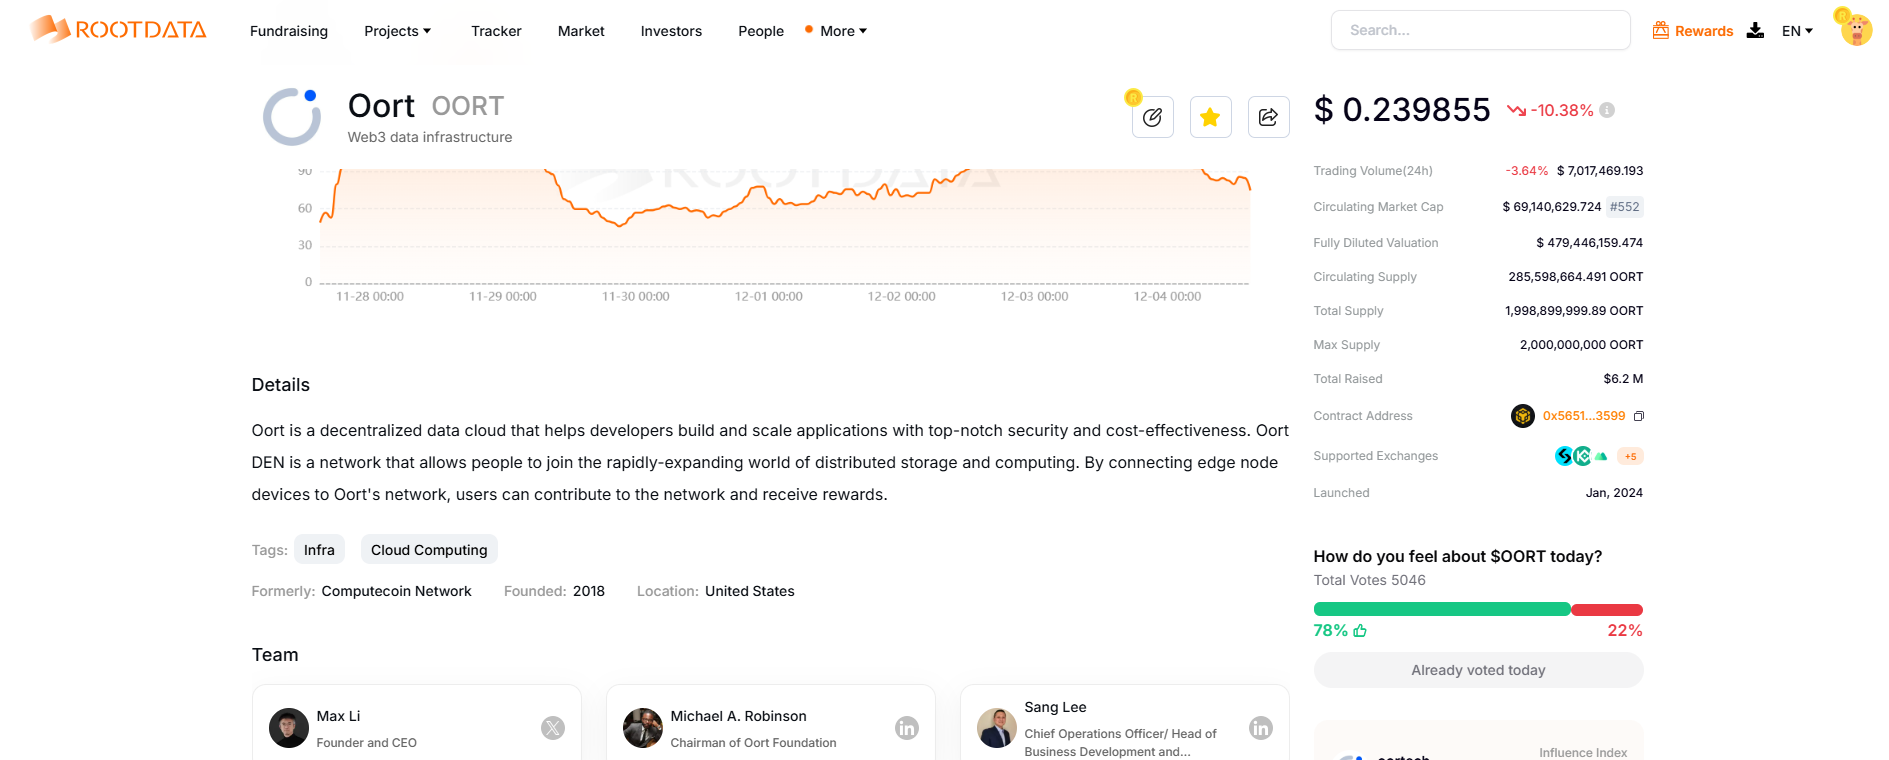1889x760 pixels.
Task: Click the Total Raised $6.2 M value
Action: (1623, 379)
